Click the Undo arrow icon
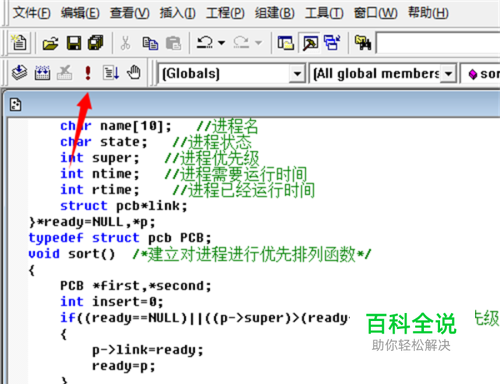 [x=205, y=43]
